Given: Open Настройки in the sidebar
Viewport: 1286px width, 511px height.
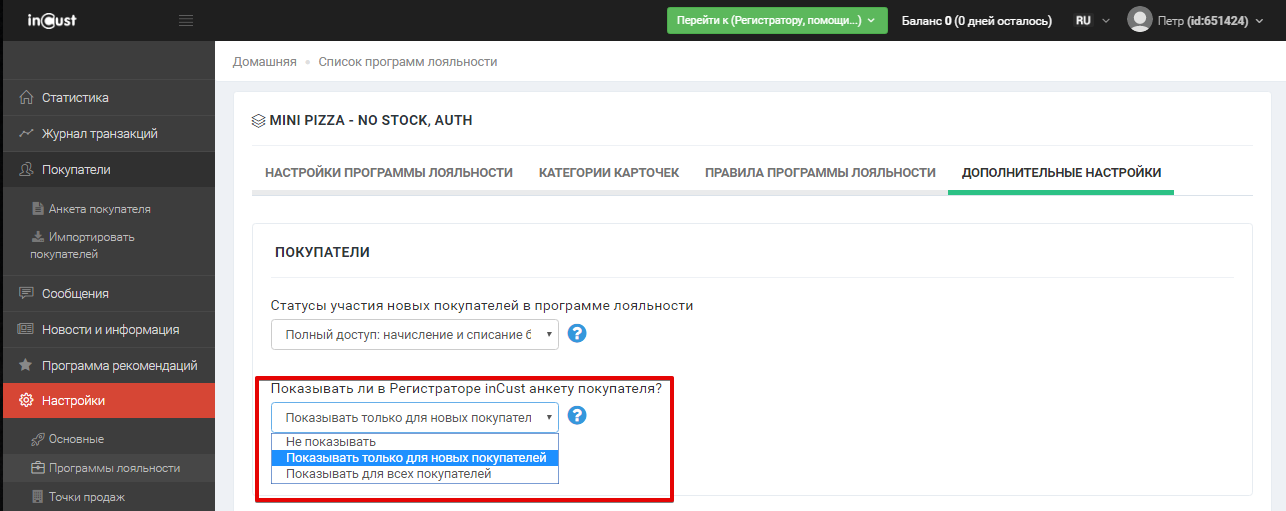Looking at the screenshot, I should [107, 401].
